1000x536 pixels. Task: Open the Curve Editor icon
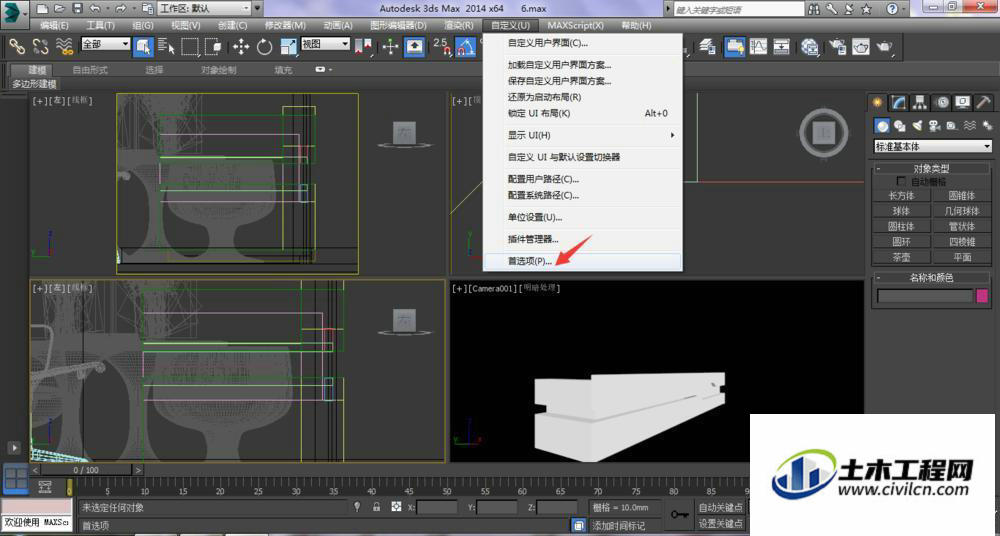pos(758,46)
